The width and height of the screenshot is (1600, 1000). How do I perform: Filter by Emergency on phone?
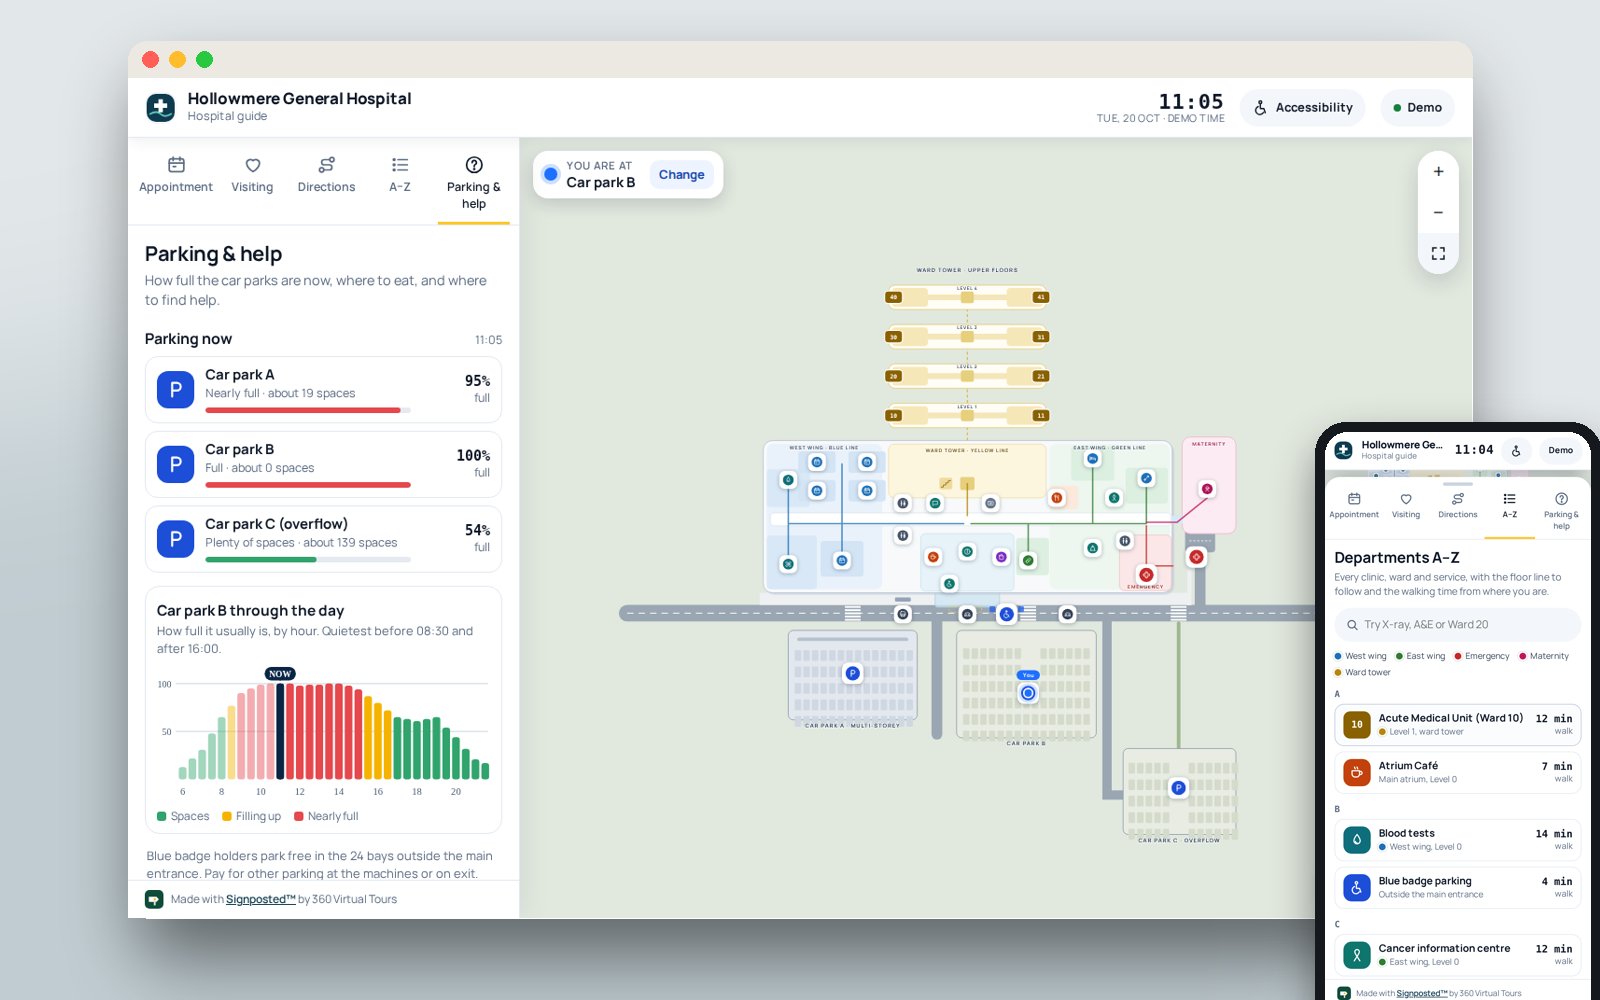tap(1482, 656)
